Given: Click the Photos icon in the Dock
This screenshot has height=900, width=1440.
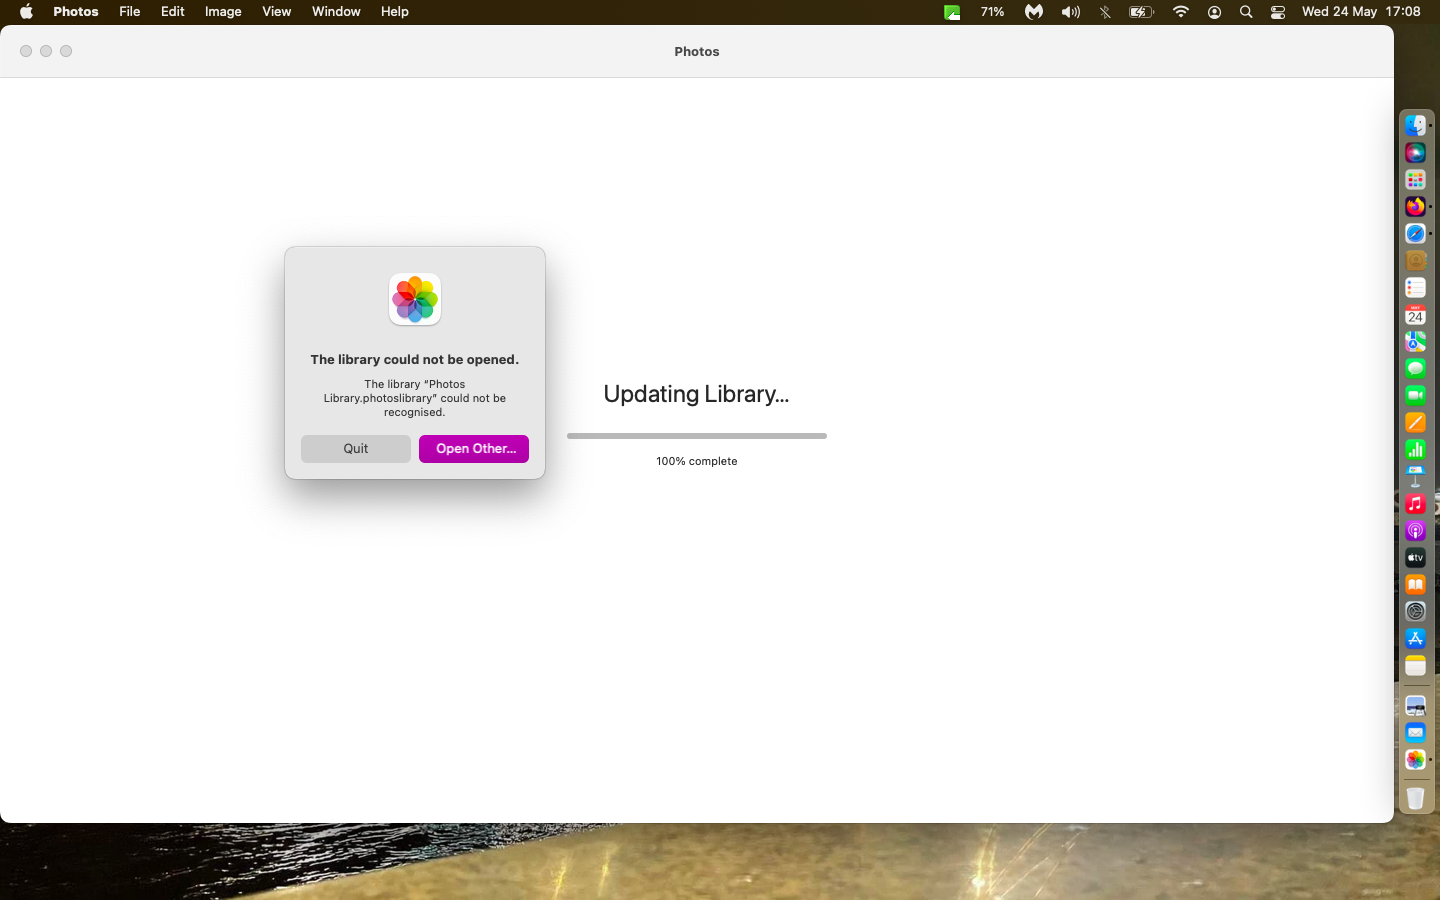Looking at the screenshot, I should click(x=1415, y=760).
